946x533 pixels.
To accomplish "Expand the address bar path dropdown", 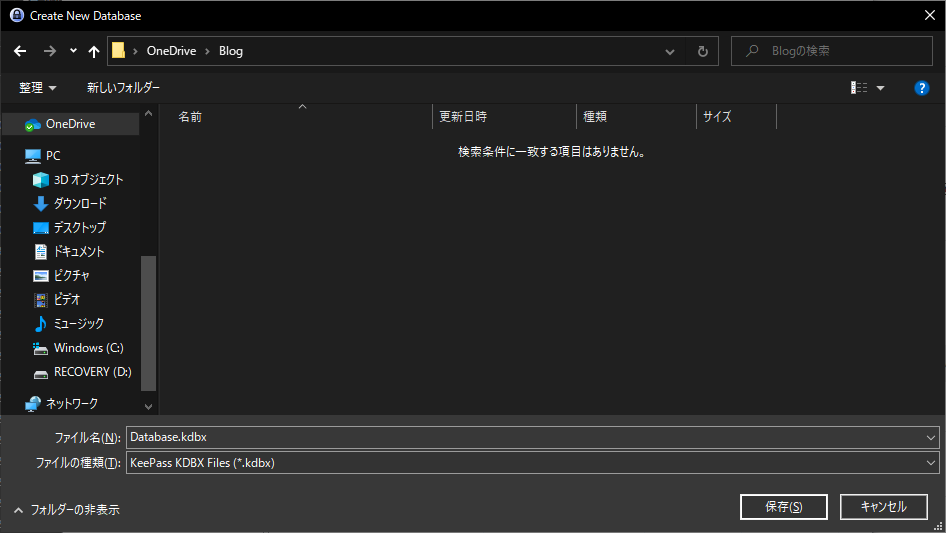I will click(x=670, y=51).
